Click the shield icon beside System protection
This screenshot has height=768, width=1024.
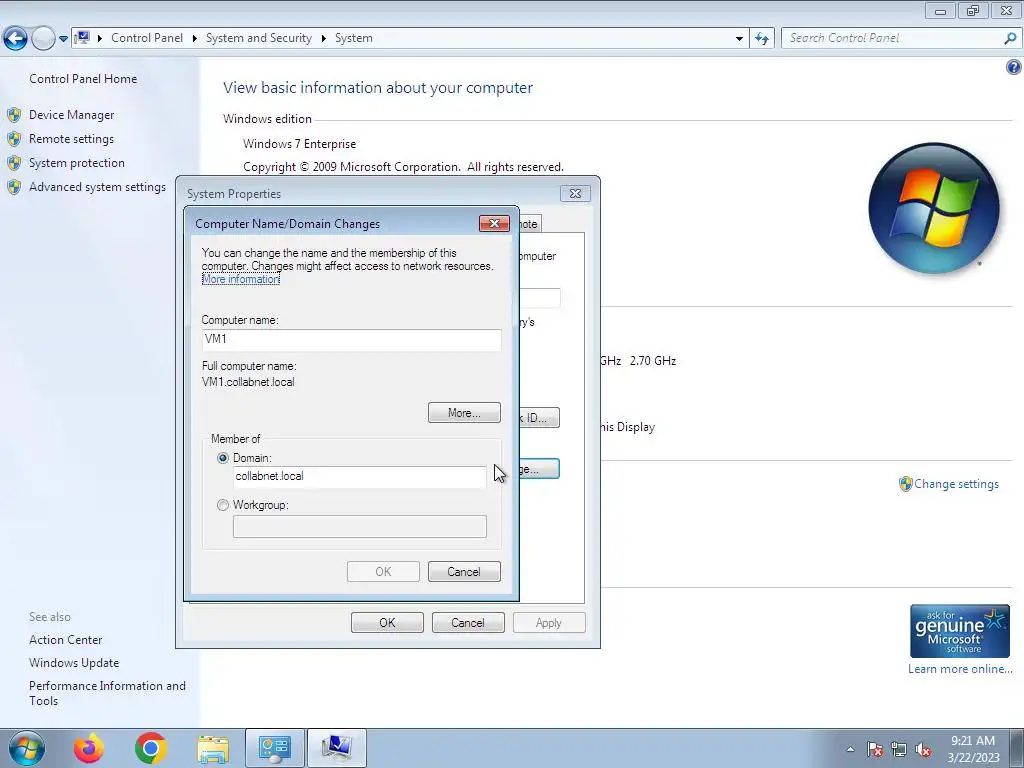tap(14, 163)
